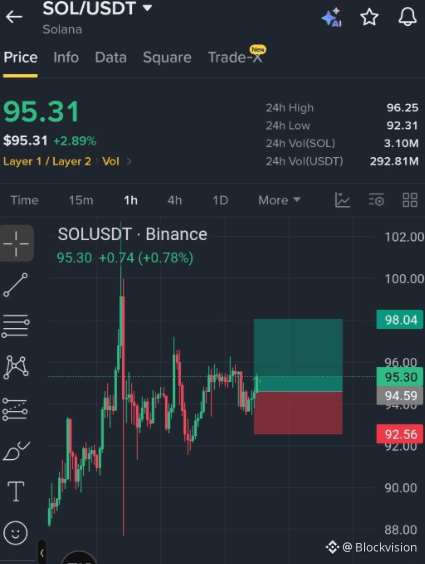This screenshot has width=425, height=564.
Task: Click the 24h Vol(SOL) value 3.10M
Action: click(401, 144)
